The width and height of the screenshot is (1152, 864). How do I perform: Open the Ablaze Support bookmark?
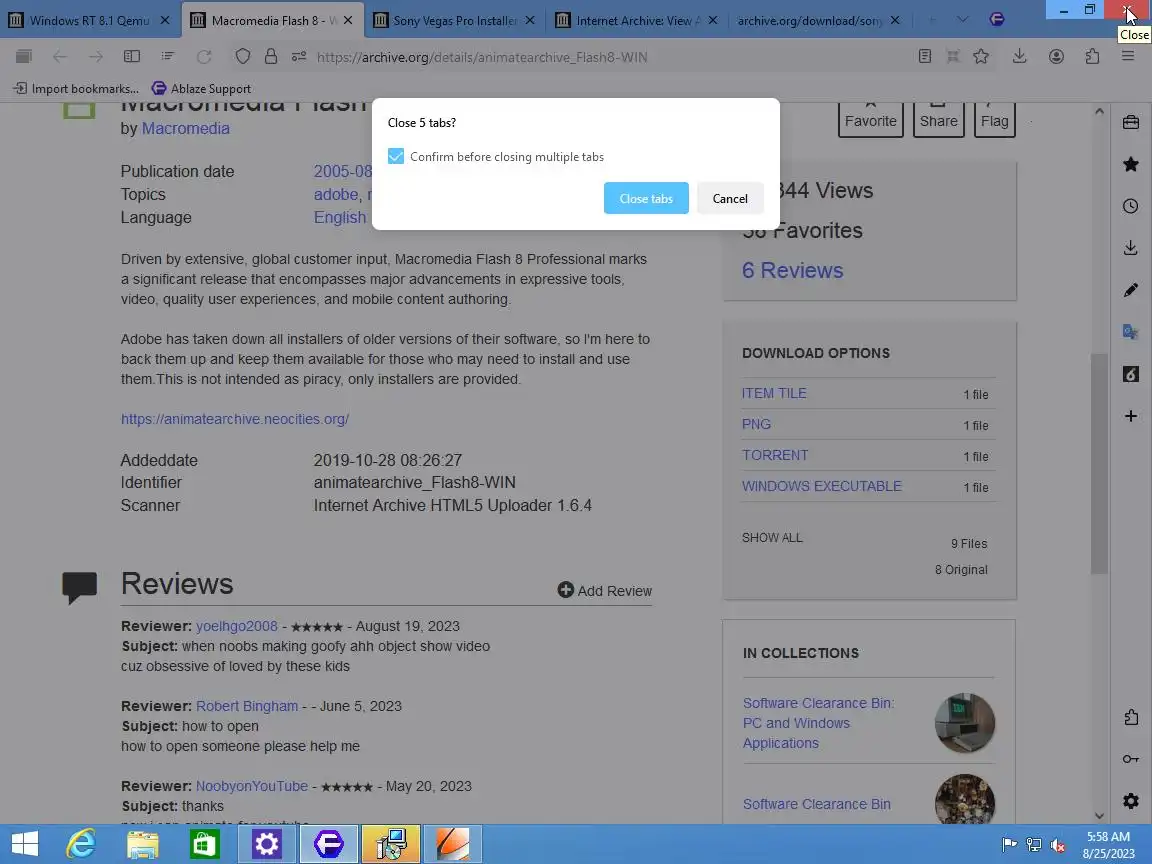[201, 89]
